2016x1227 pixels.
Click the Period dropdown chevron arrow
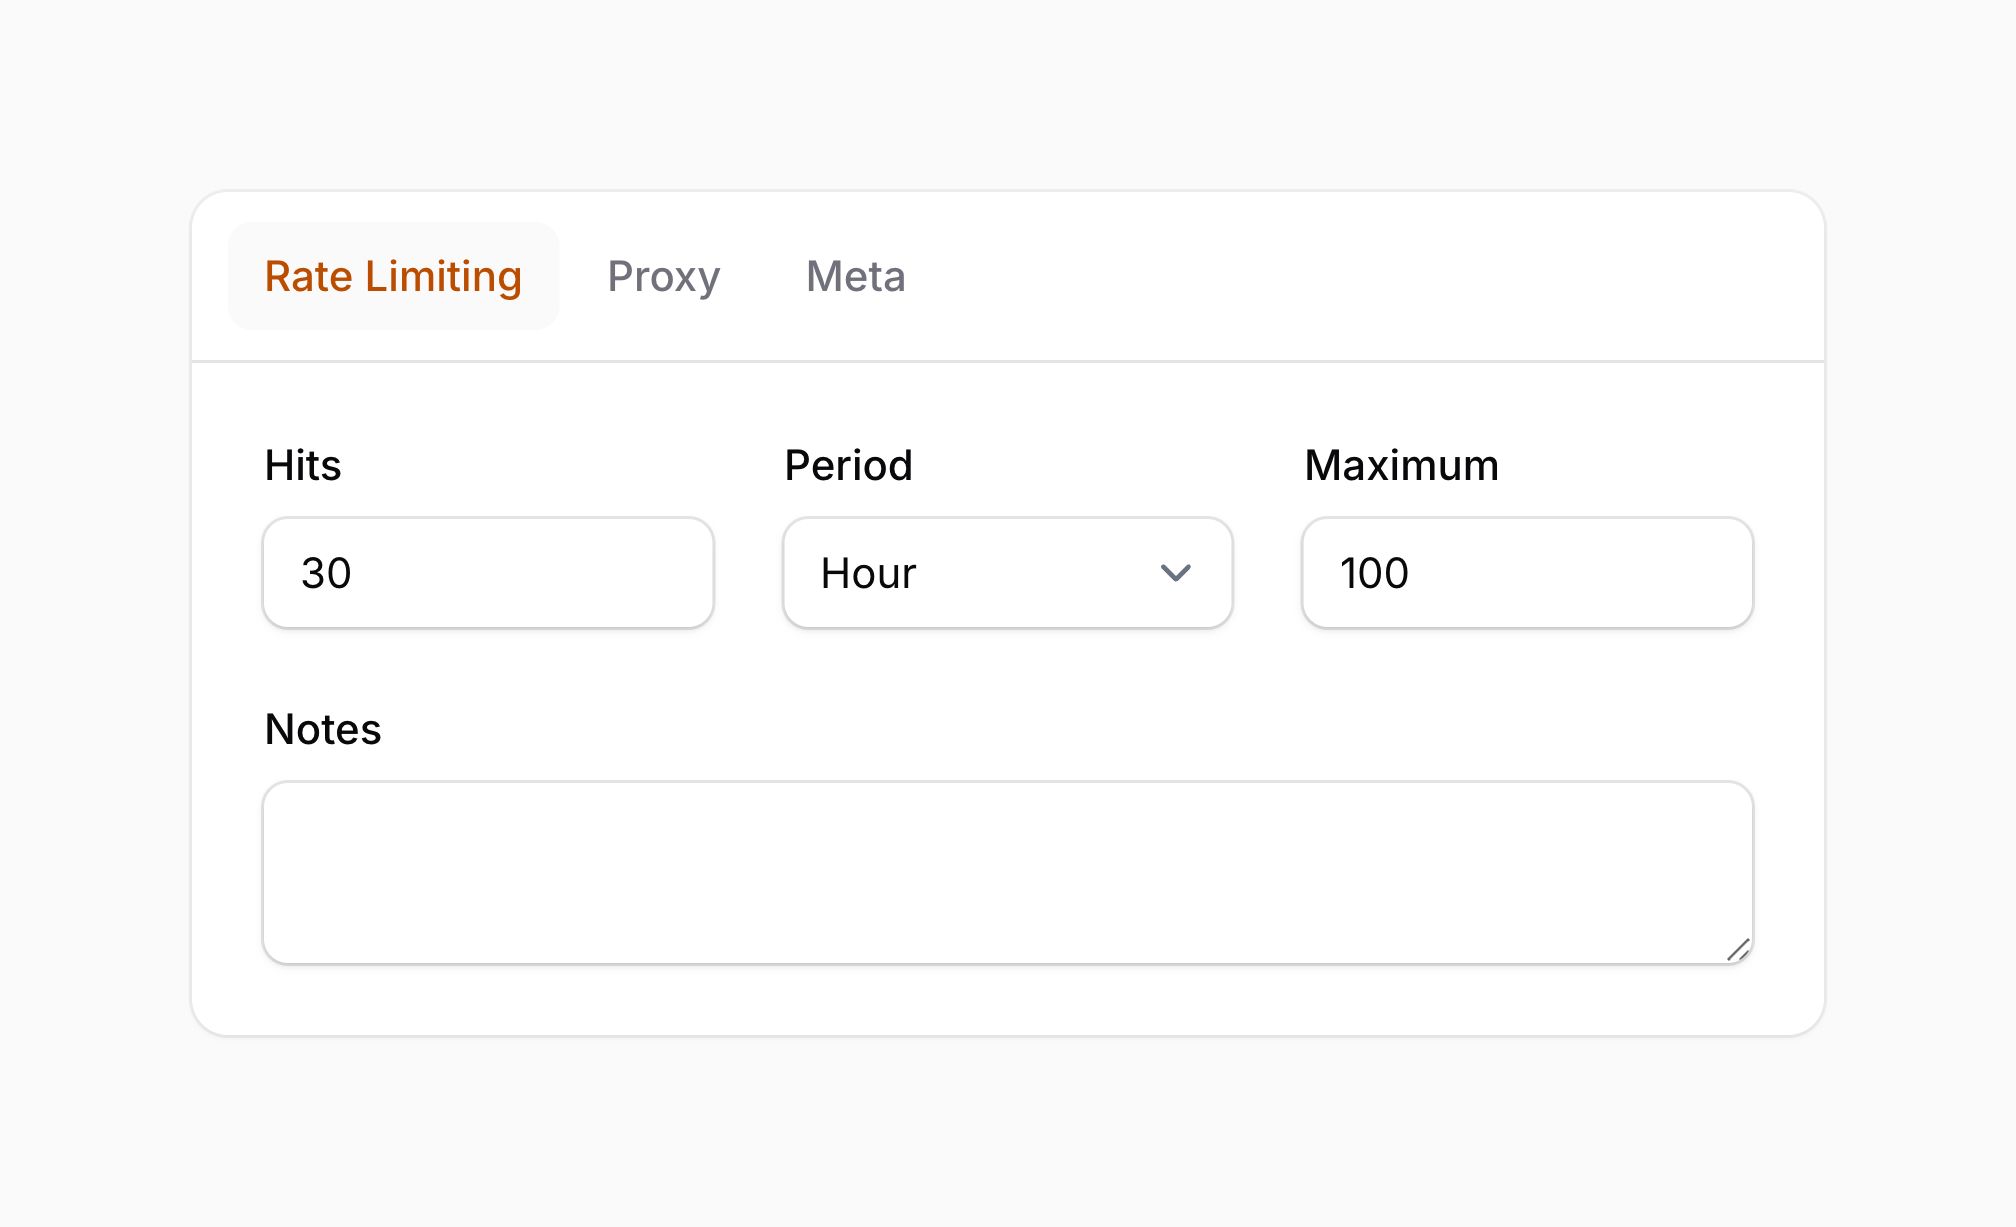(1175, 573)
